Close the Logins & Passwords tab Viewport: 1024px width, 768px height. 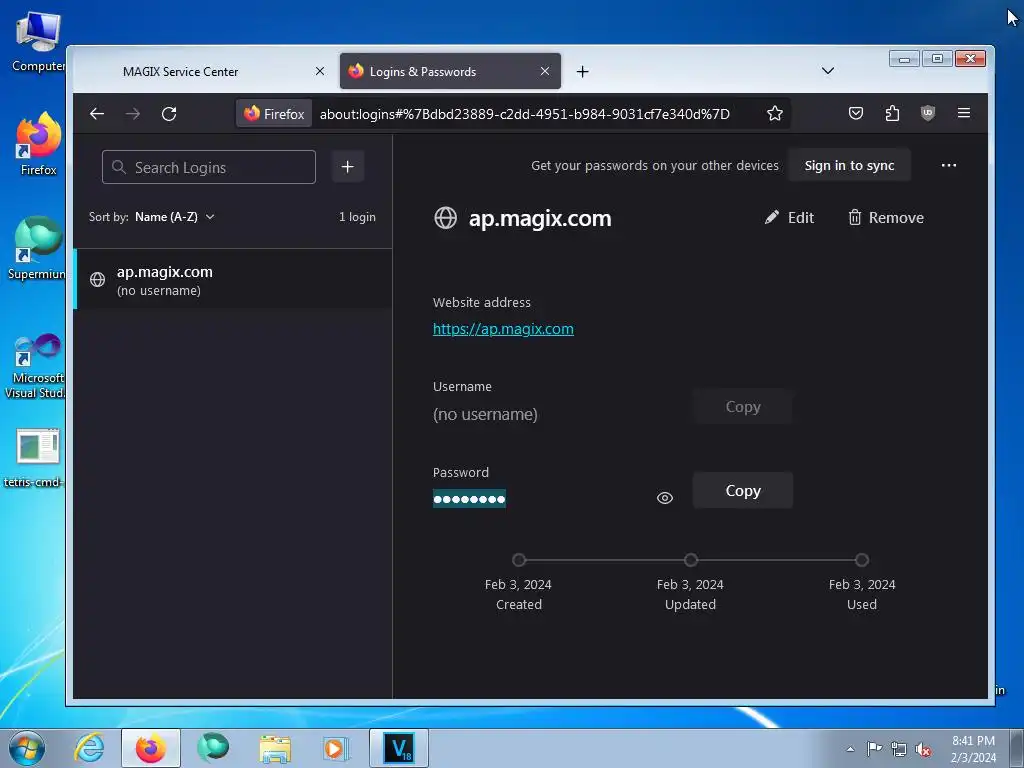tap(545, 71)
